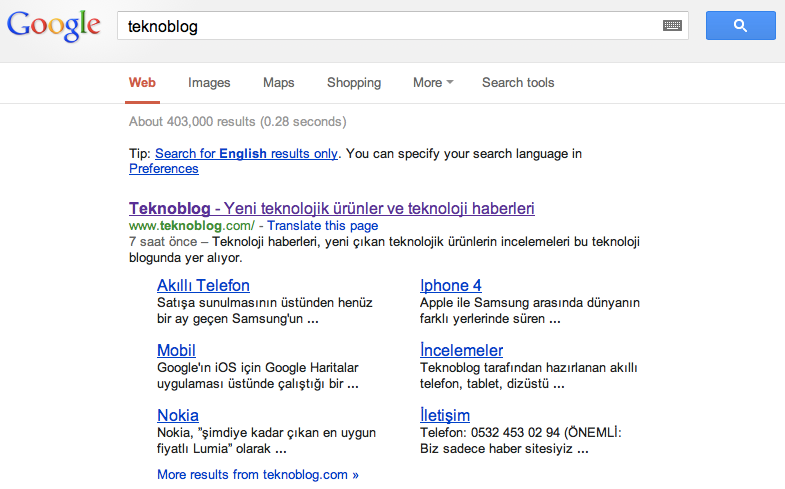Open the Akıllı Telefon sitelink
The image size is (785, 489).
[203, 286]
